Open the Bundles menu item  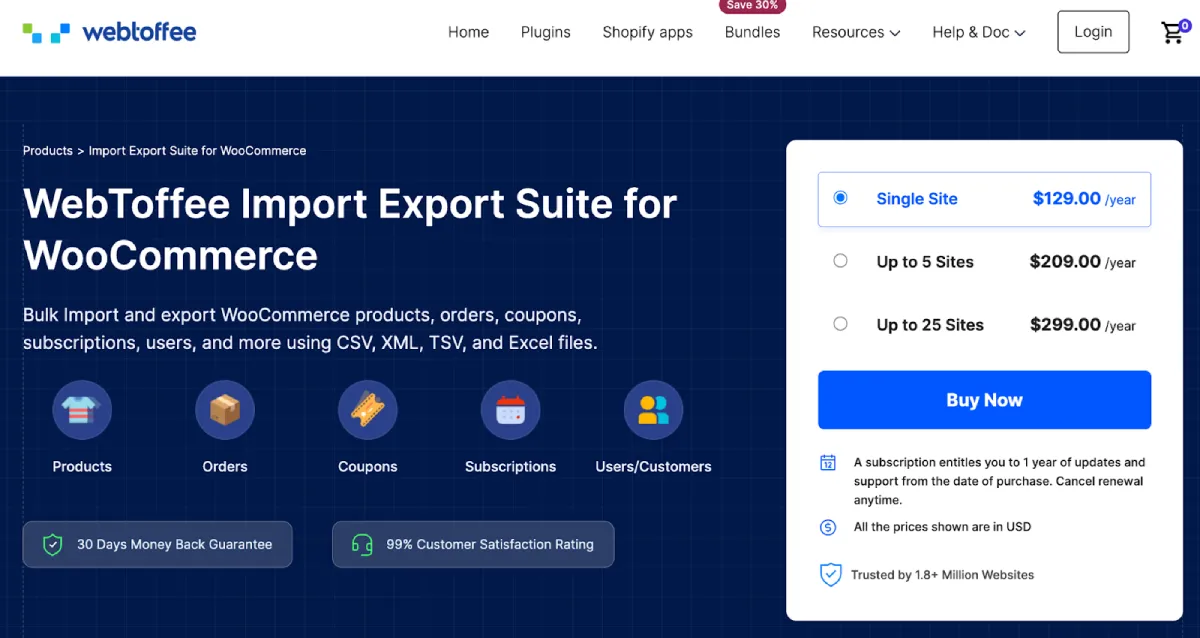tap(752, 32)
